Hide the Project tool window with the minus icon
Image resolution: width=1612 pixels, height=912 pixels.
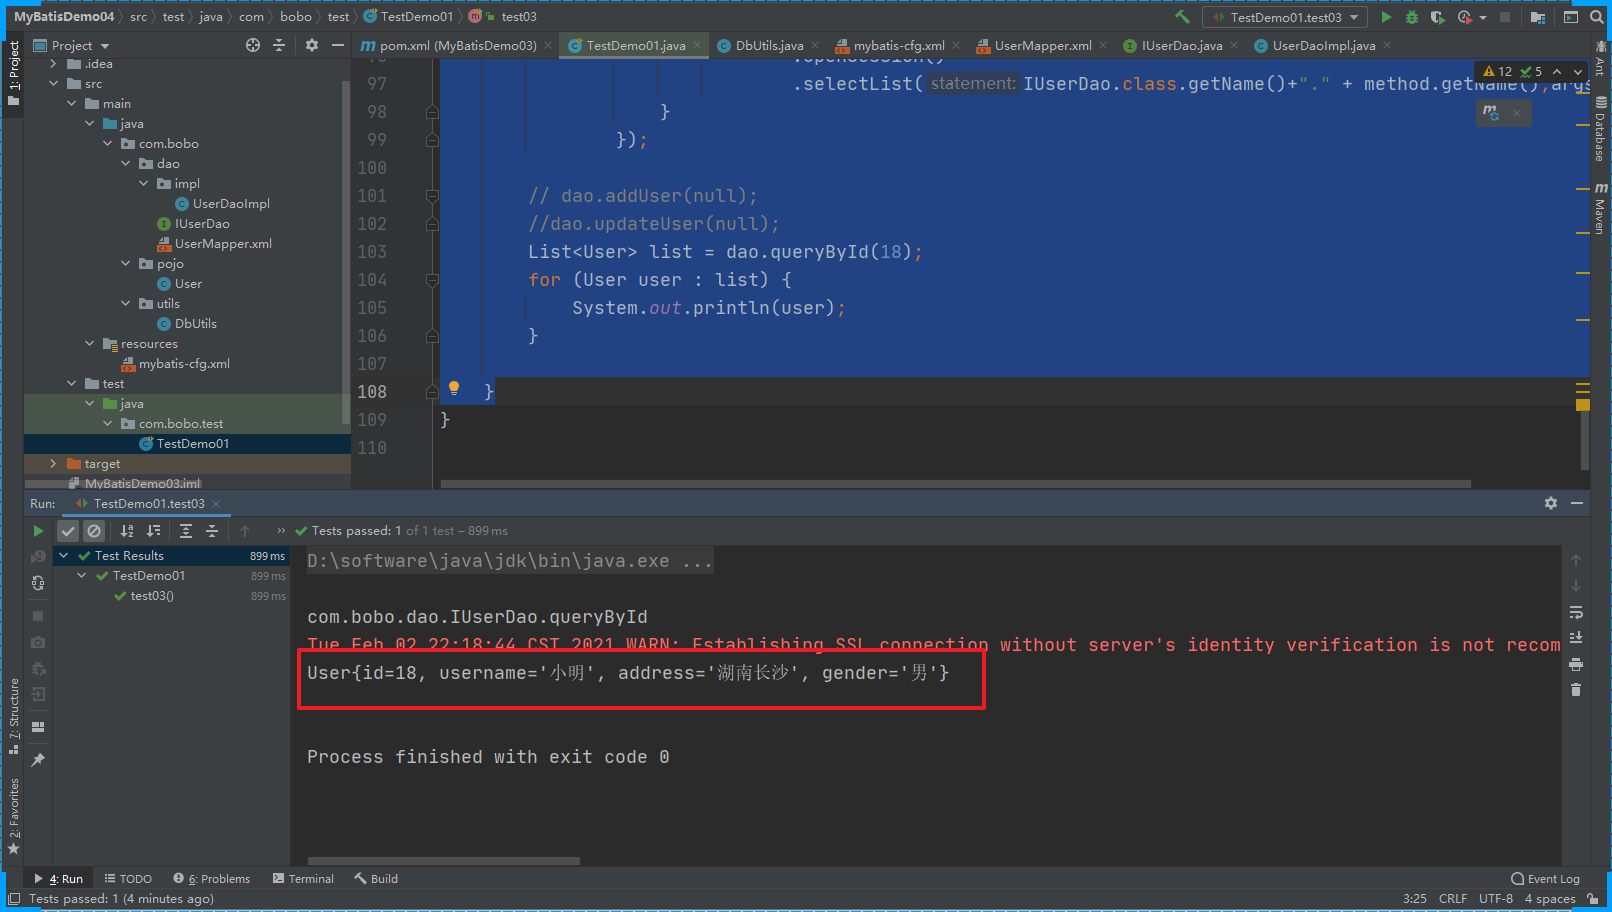tap(338, 45)
